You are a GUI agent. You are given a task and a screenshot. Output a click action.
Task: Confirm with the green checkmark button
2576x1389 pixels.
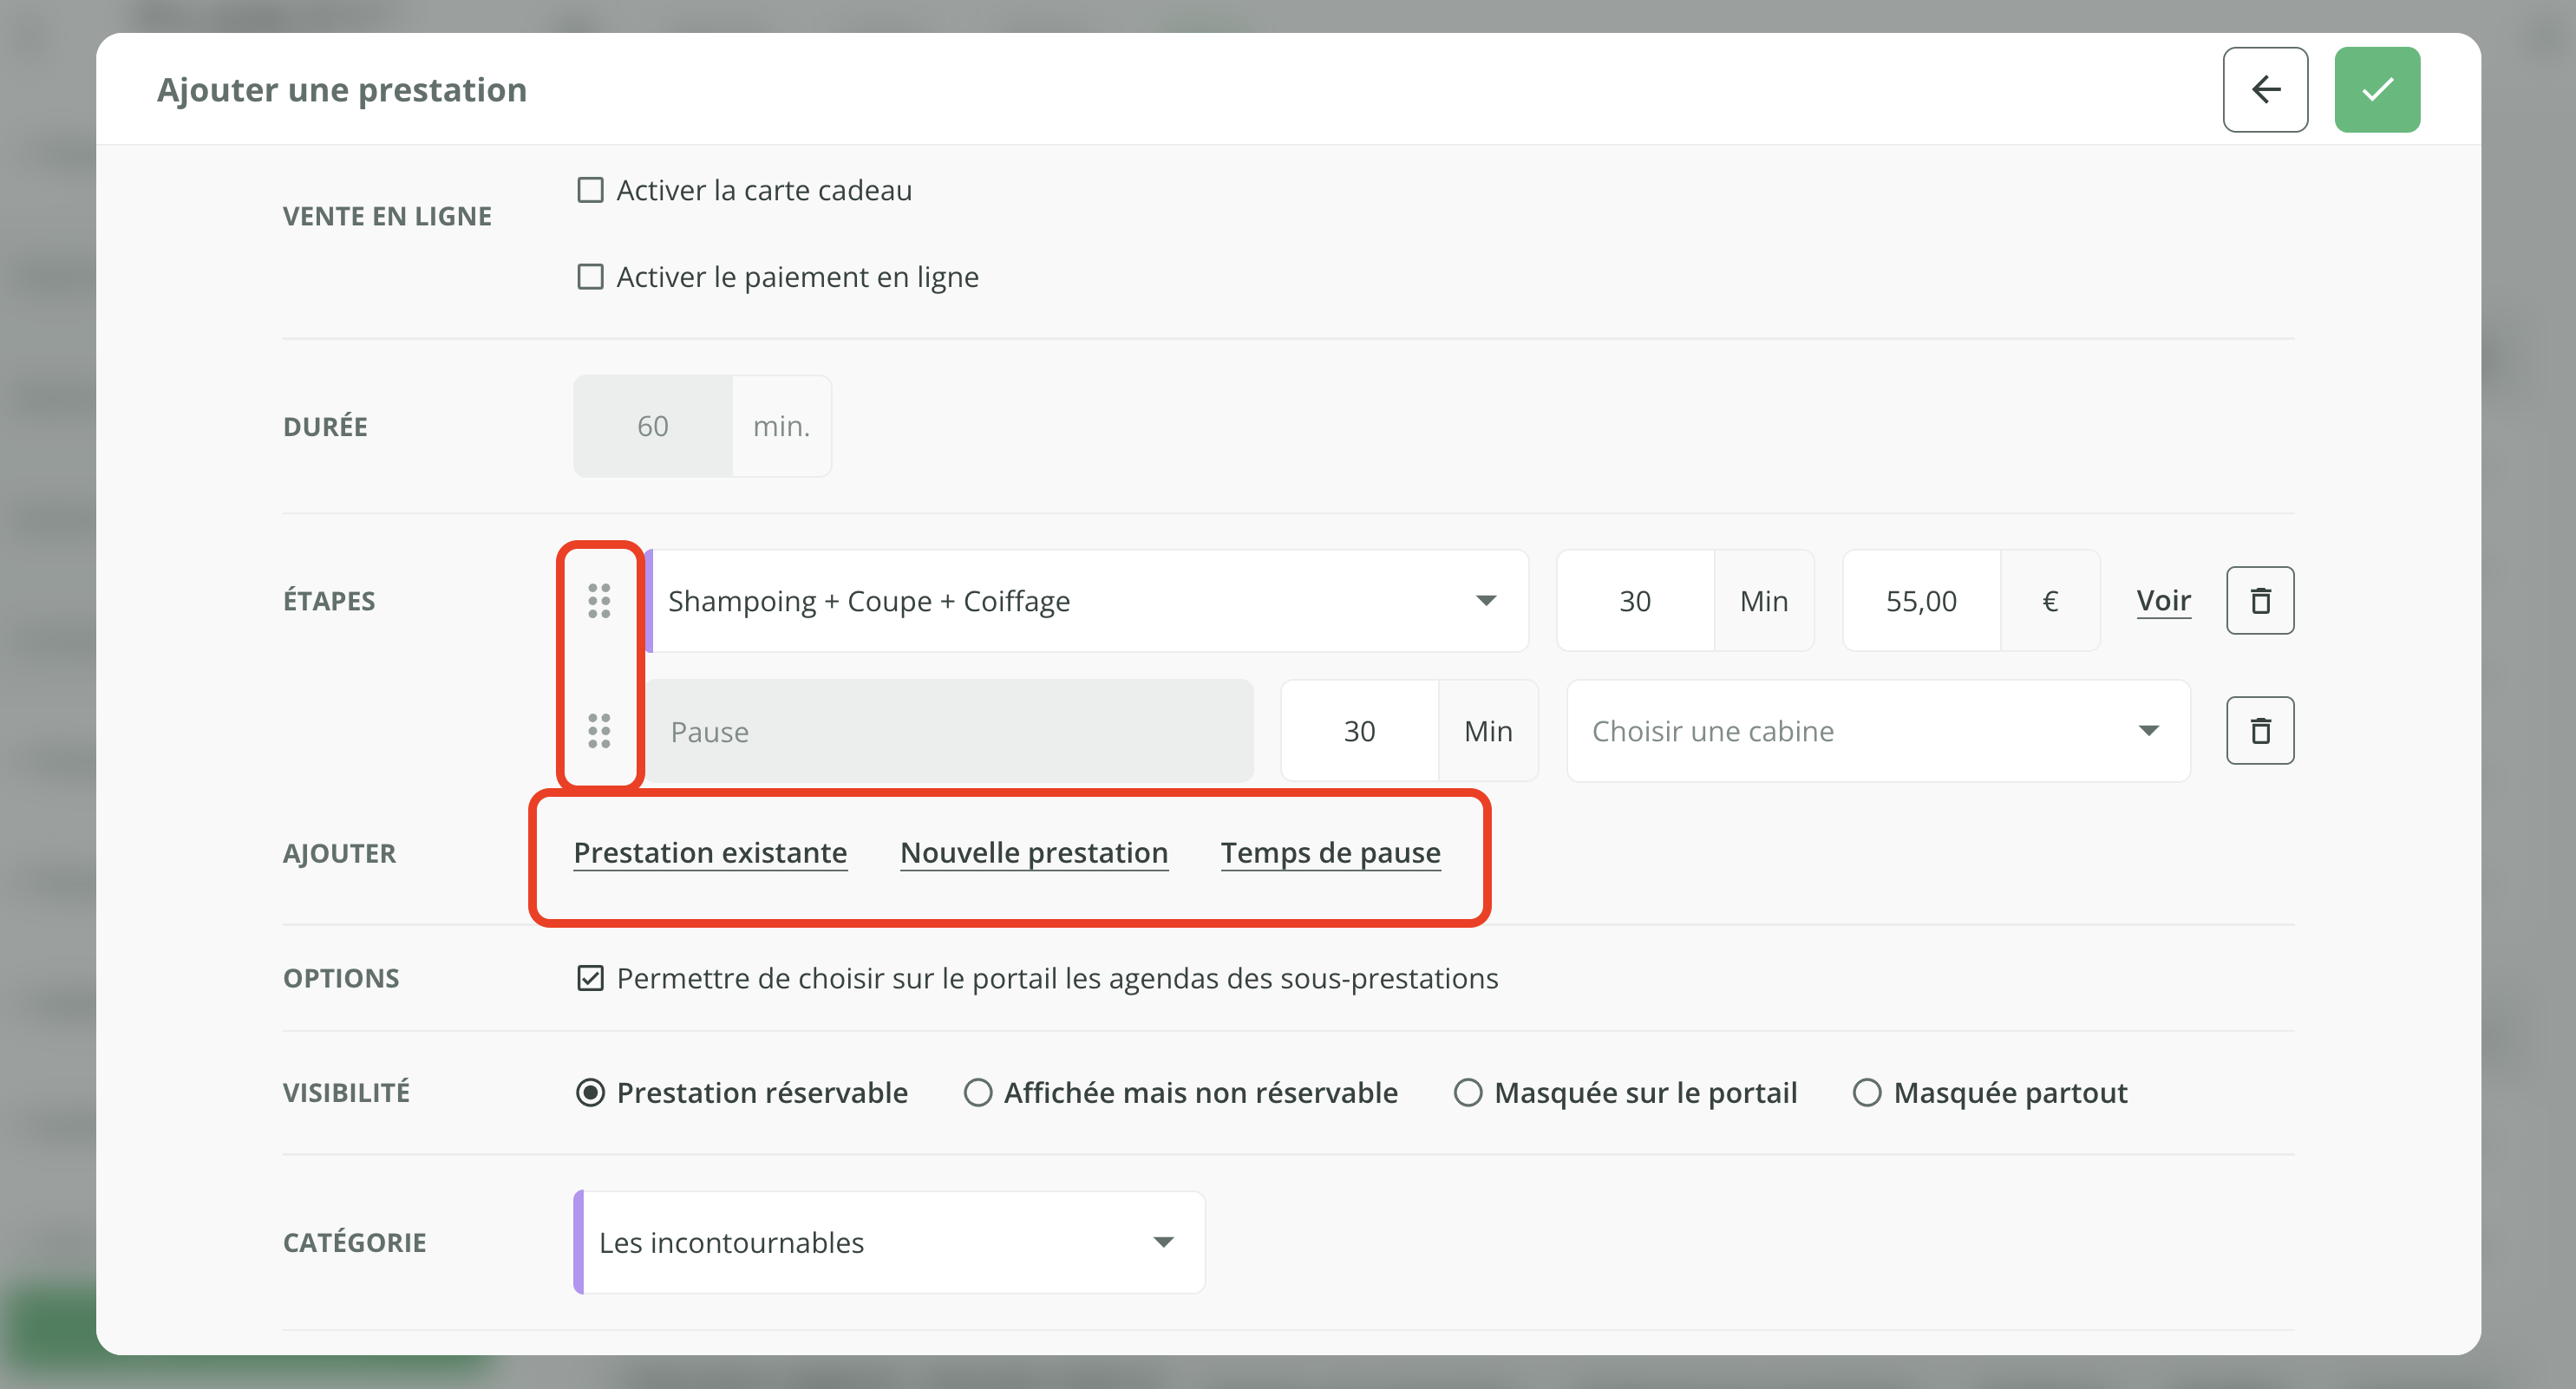click(2376, 90)
